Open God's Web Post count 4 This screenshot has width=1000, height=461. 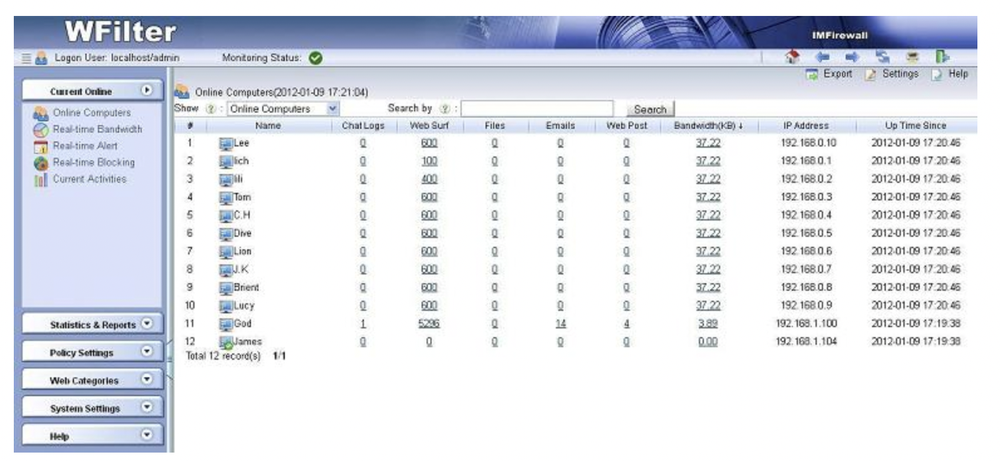point(627,324)
